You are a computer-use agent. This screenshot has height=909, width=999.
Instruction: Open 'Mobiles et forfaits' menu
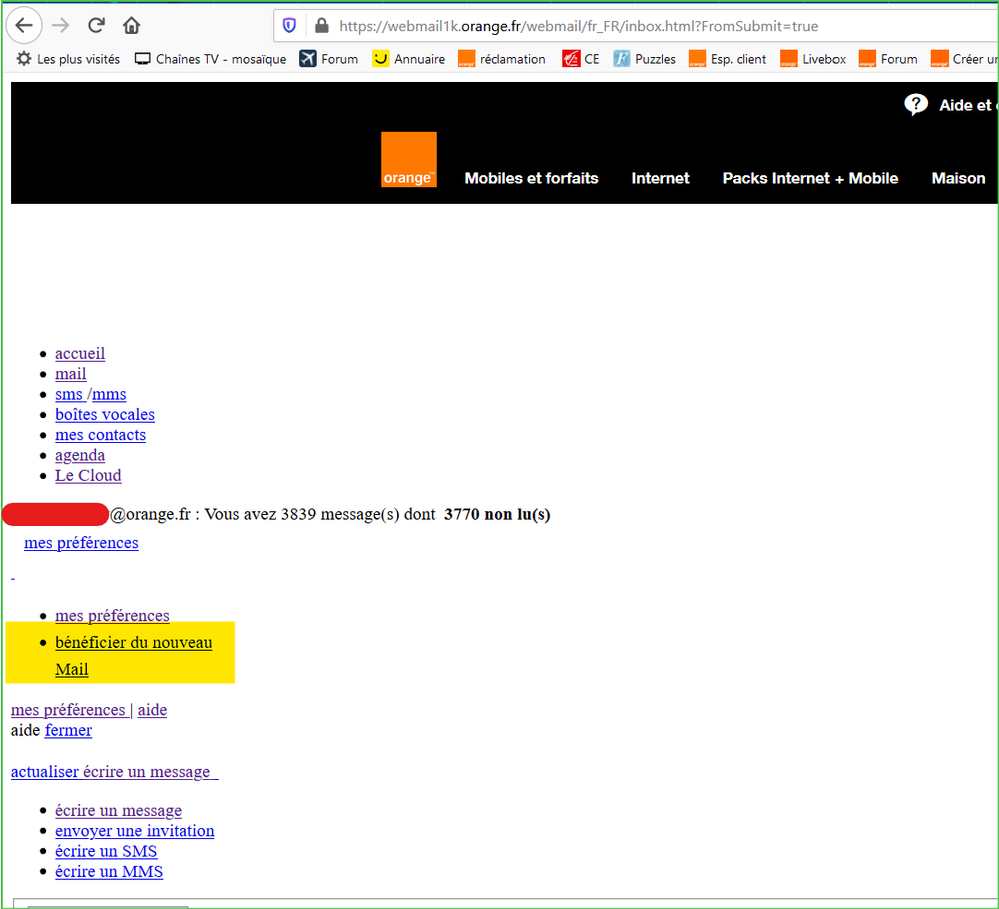tap(531, 178)
